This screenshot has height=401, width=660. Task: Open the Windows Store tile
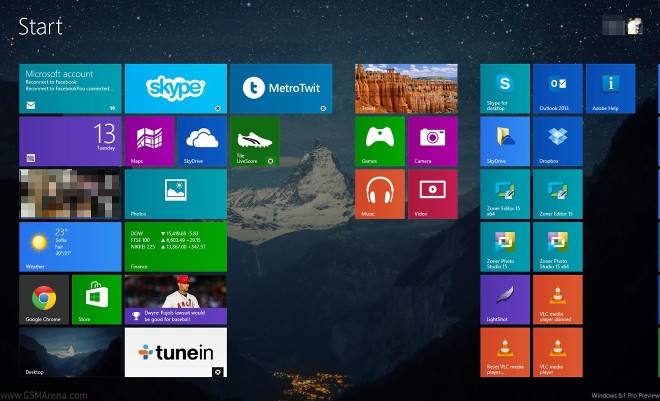[97, 300]
